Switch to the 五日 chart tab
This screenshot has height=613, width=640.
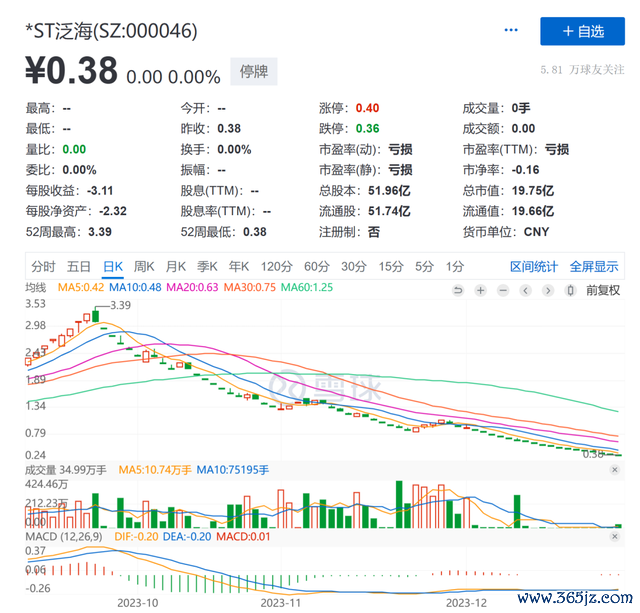pos(78,267)
